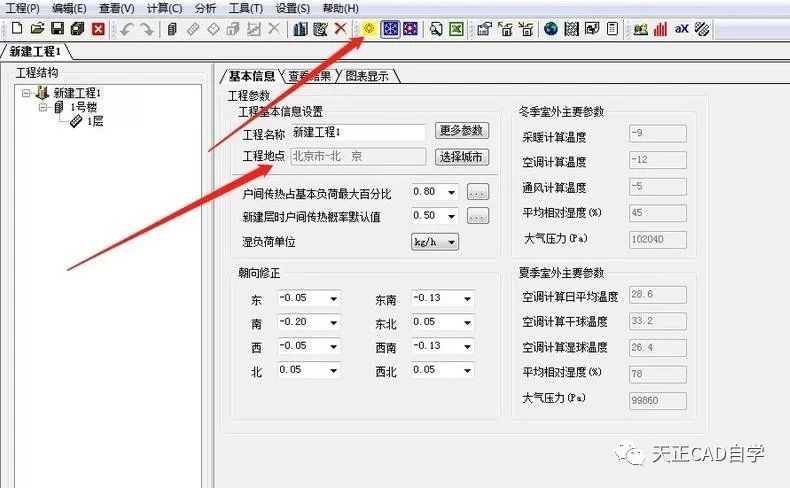Click the checklist notepad toolbar icon
This screenshot has width=790, height=488.
pyautogui.click(x=320, y=29)
